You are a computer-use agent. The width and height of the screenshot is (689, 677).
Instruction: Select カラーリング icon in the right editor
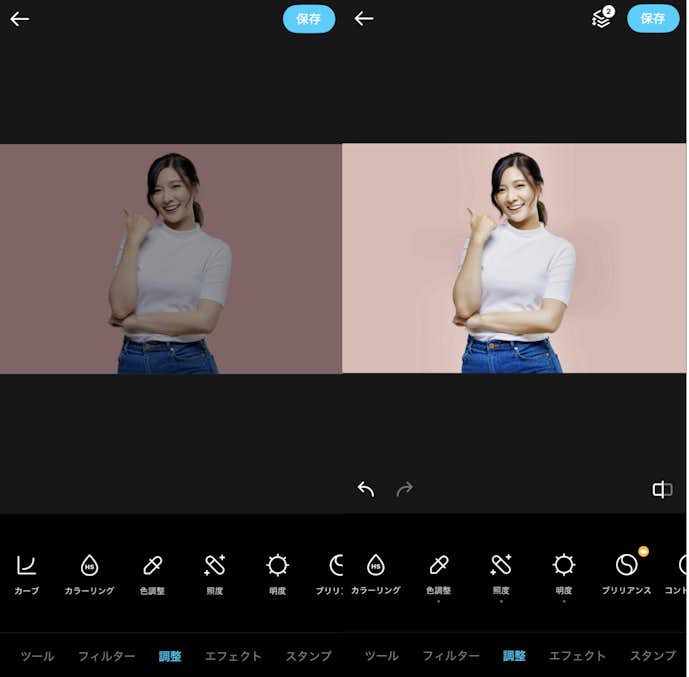pyautogui.click(x=376, y=566)
